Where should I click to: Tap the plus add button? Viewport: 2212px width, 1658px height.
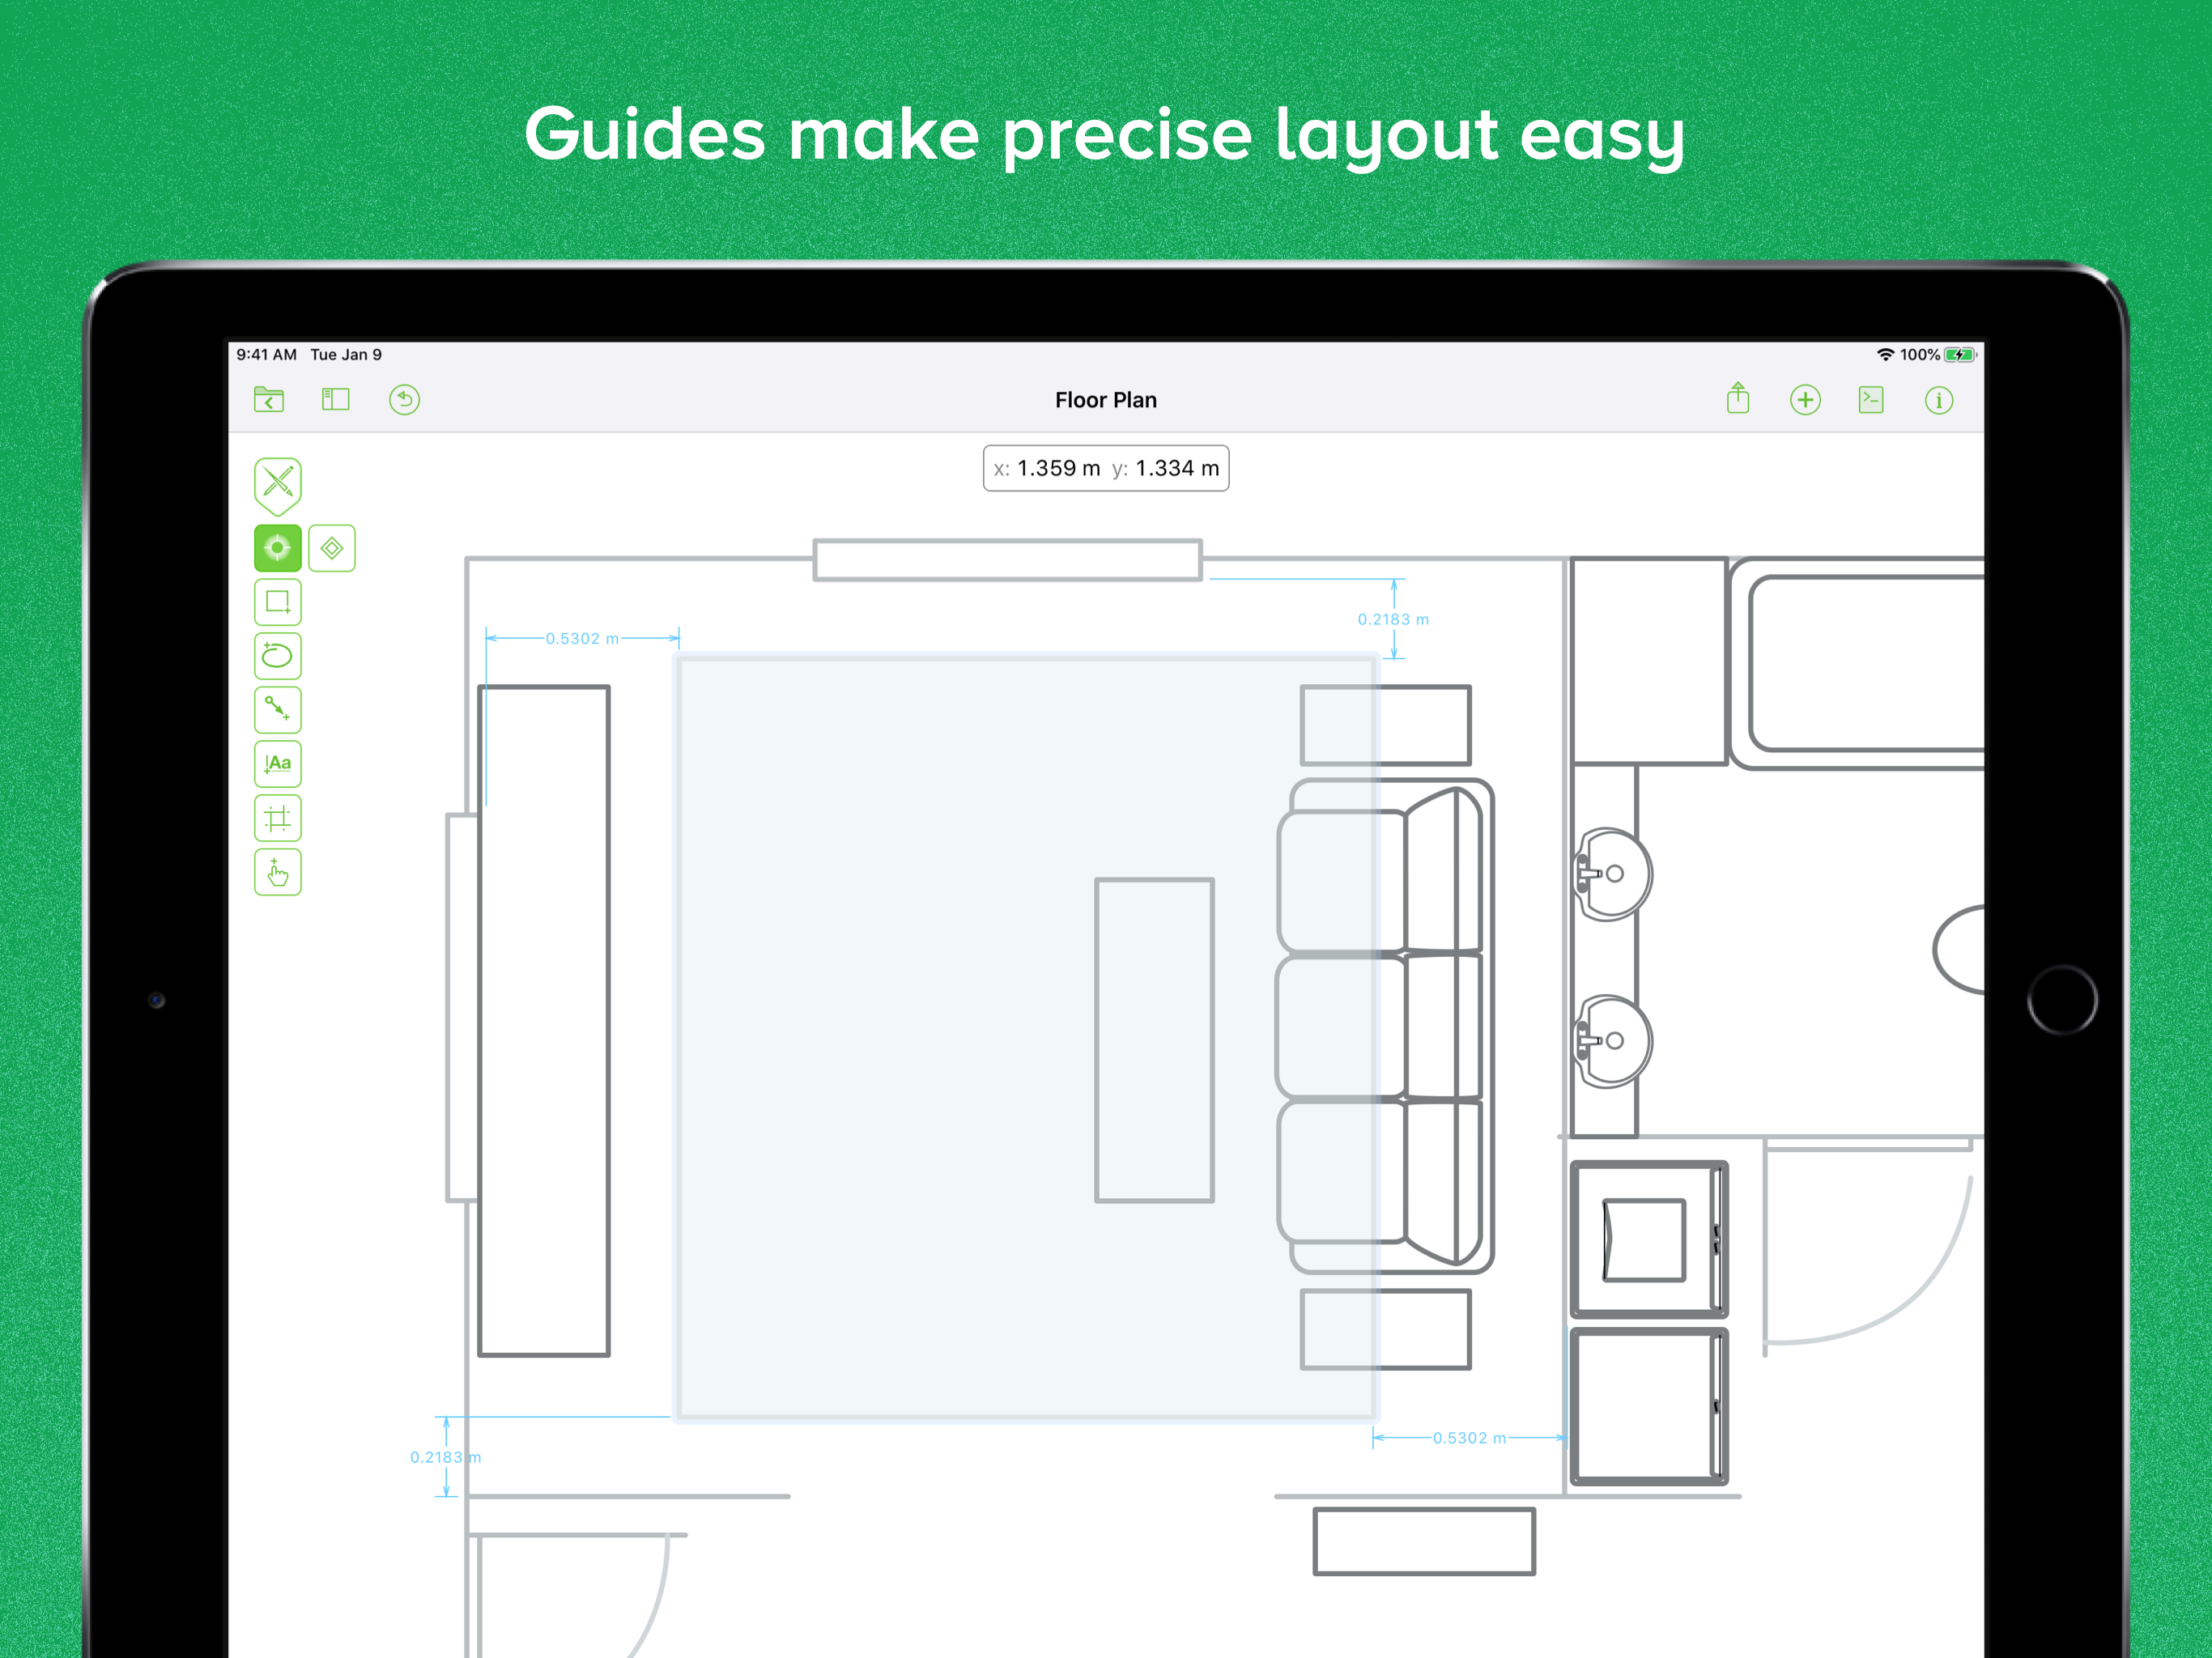tap(1805, 400)
